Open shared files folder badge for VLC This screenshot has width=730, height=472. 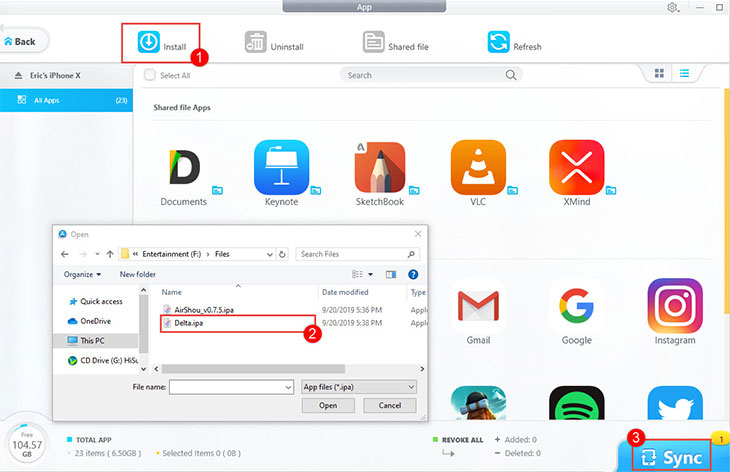[x=513, y=190]
